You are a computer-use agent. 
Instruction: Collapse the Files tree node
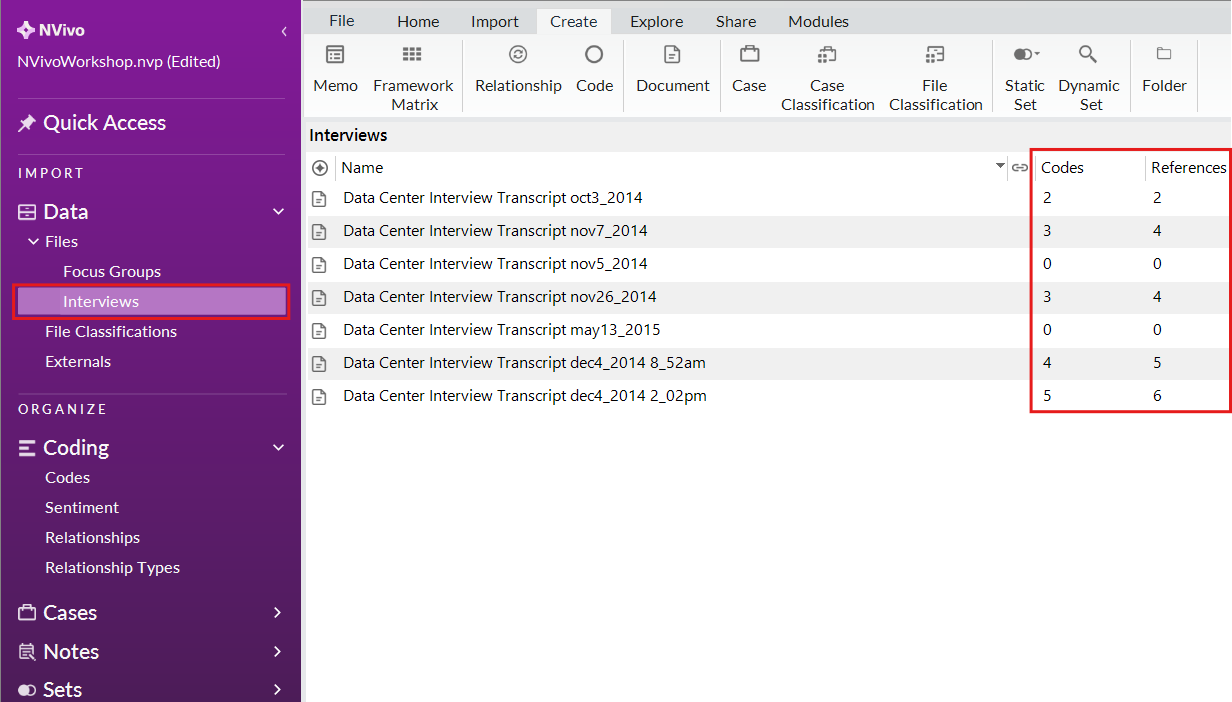click(x=32, y=242)
